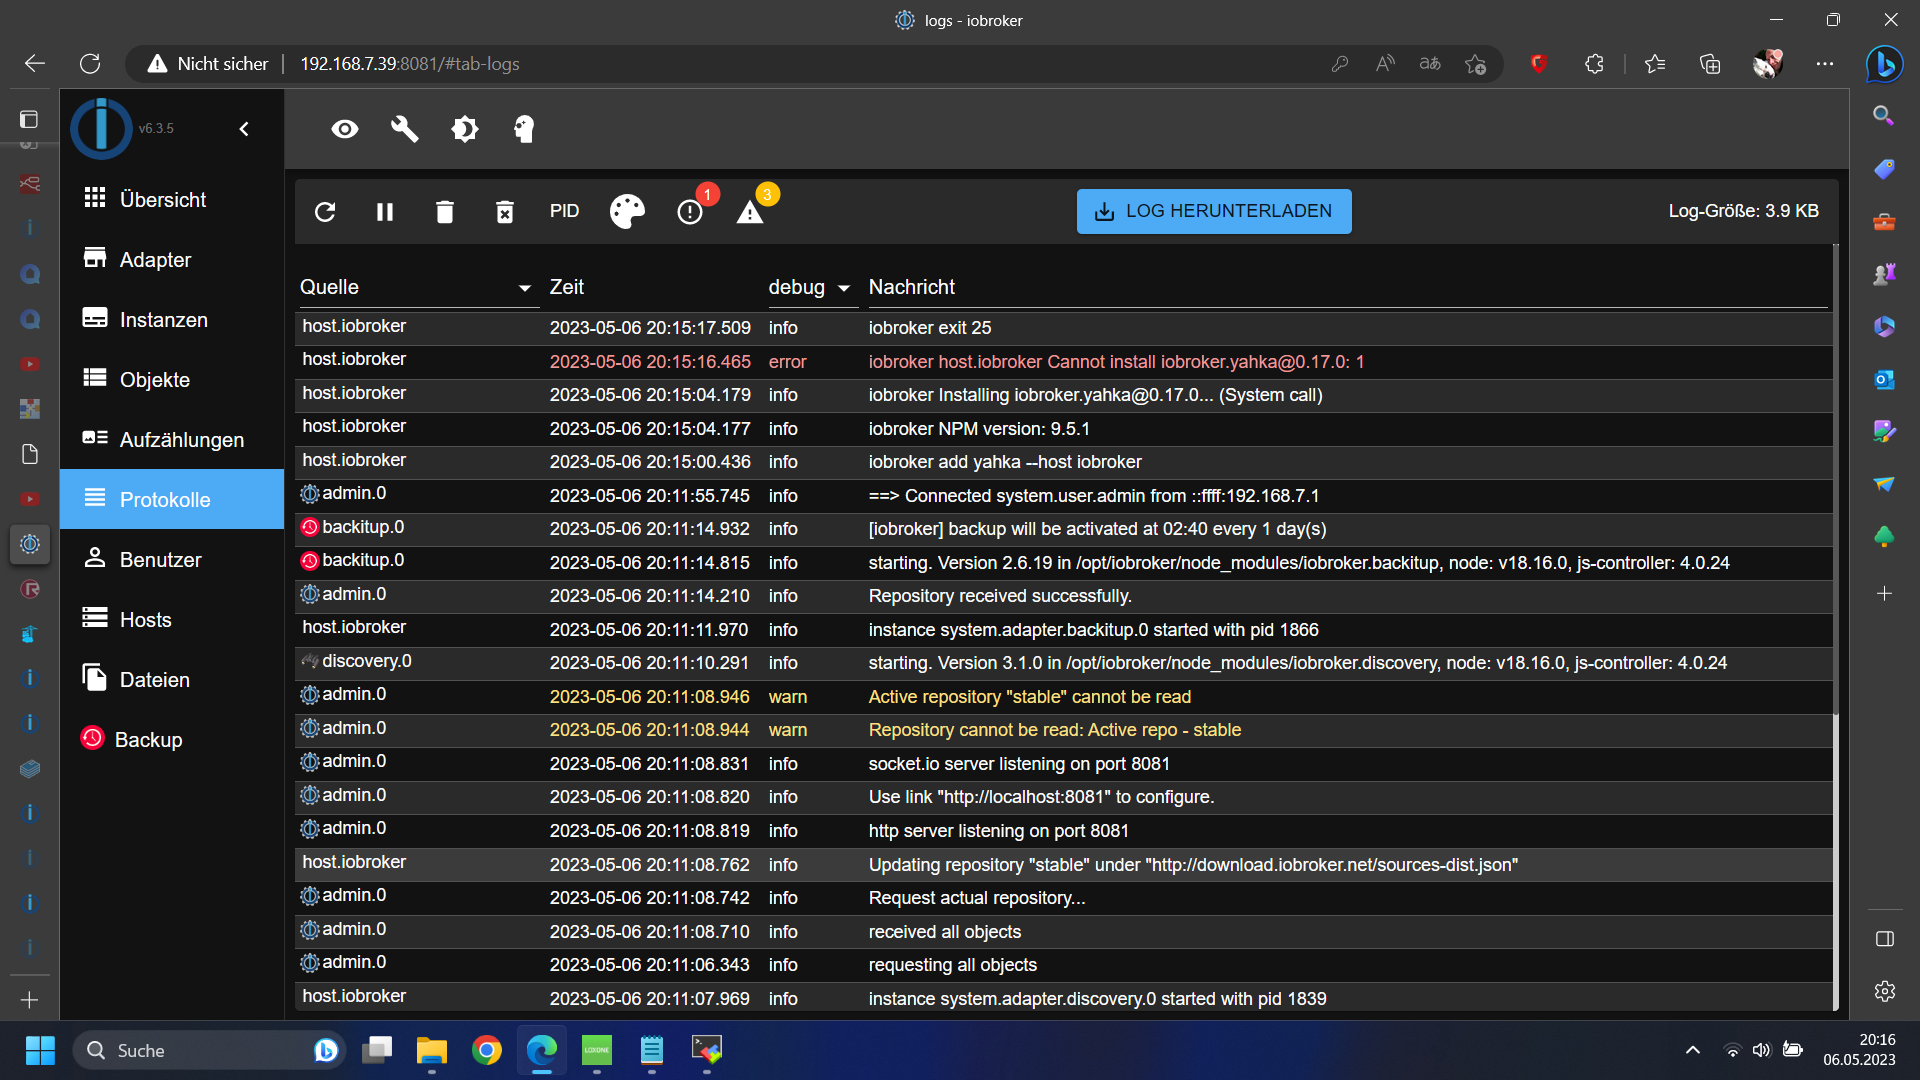
Task: Pause the log output
Action: (x=385, y=212)
